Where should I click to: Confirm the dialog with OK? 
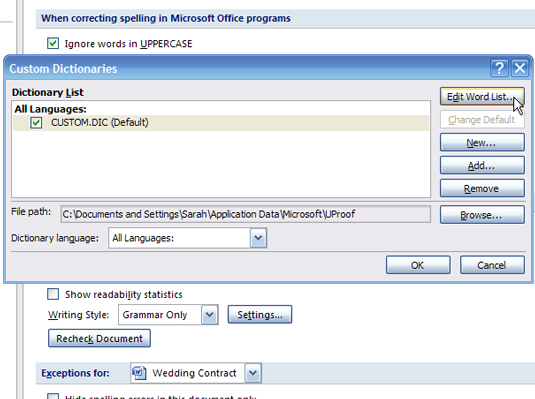pyautogui.click(x=418, y=265)
